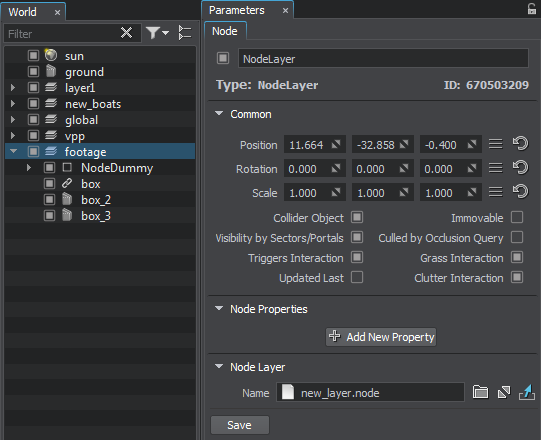
Task: Reset the Rotation values
Action: 520,168
